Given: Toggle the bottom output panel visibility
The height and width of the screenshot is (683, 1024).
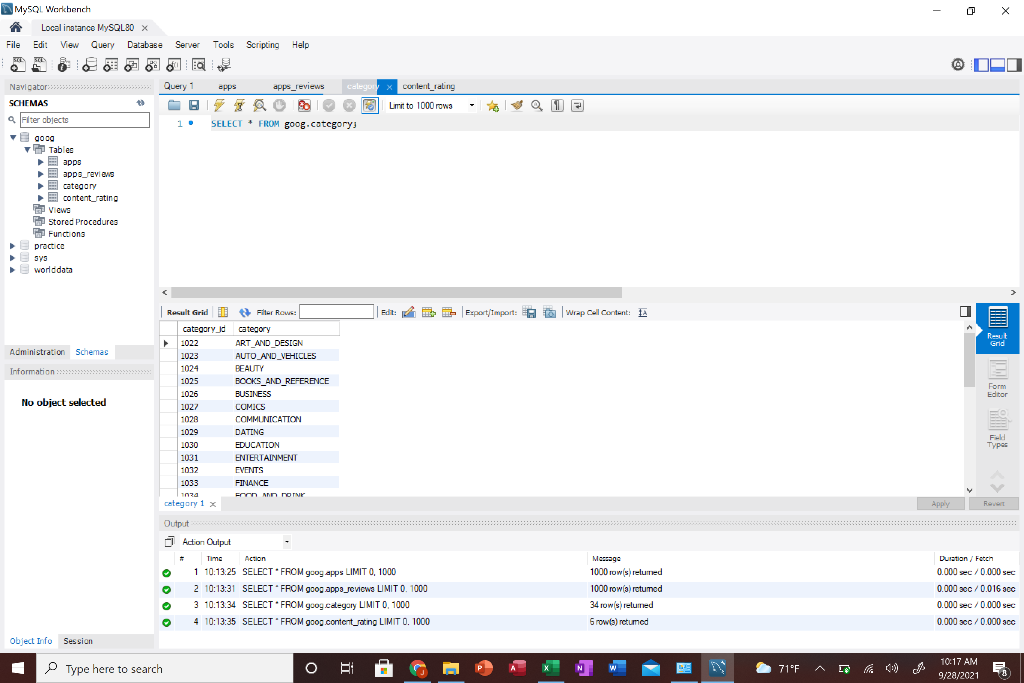Looking at the screenshot, I should (x=997, y=65).
